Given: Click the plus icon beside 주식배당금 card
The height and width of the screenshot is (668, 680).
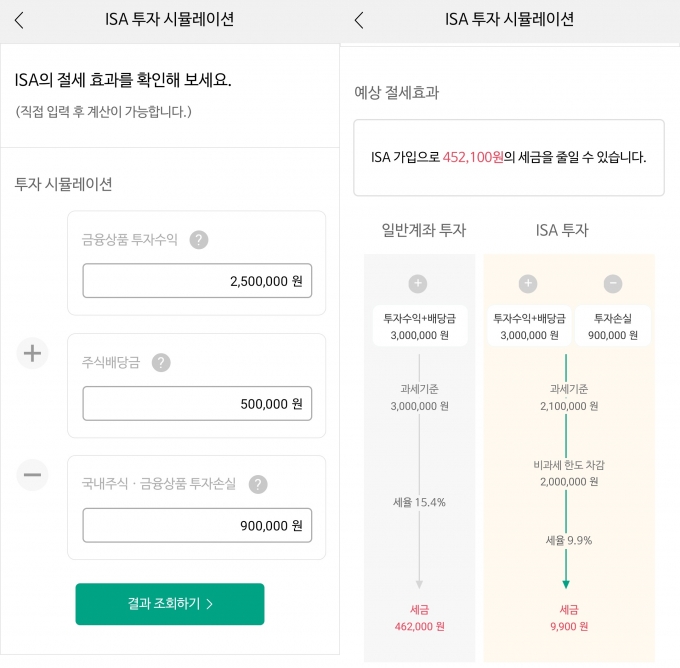Looking at the screenshot, I should [32, 353].
